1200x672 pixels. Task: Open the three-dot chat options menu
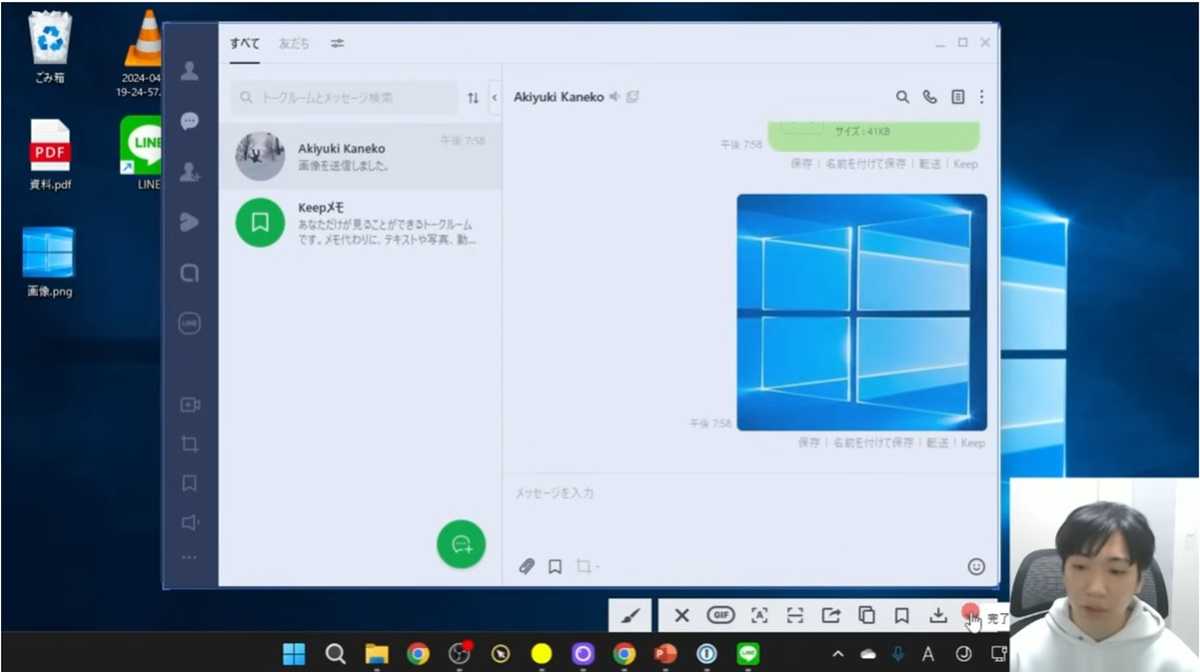click(981, 97)
